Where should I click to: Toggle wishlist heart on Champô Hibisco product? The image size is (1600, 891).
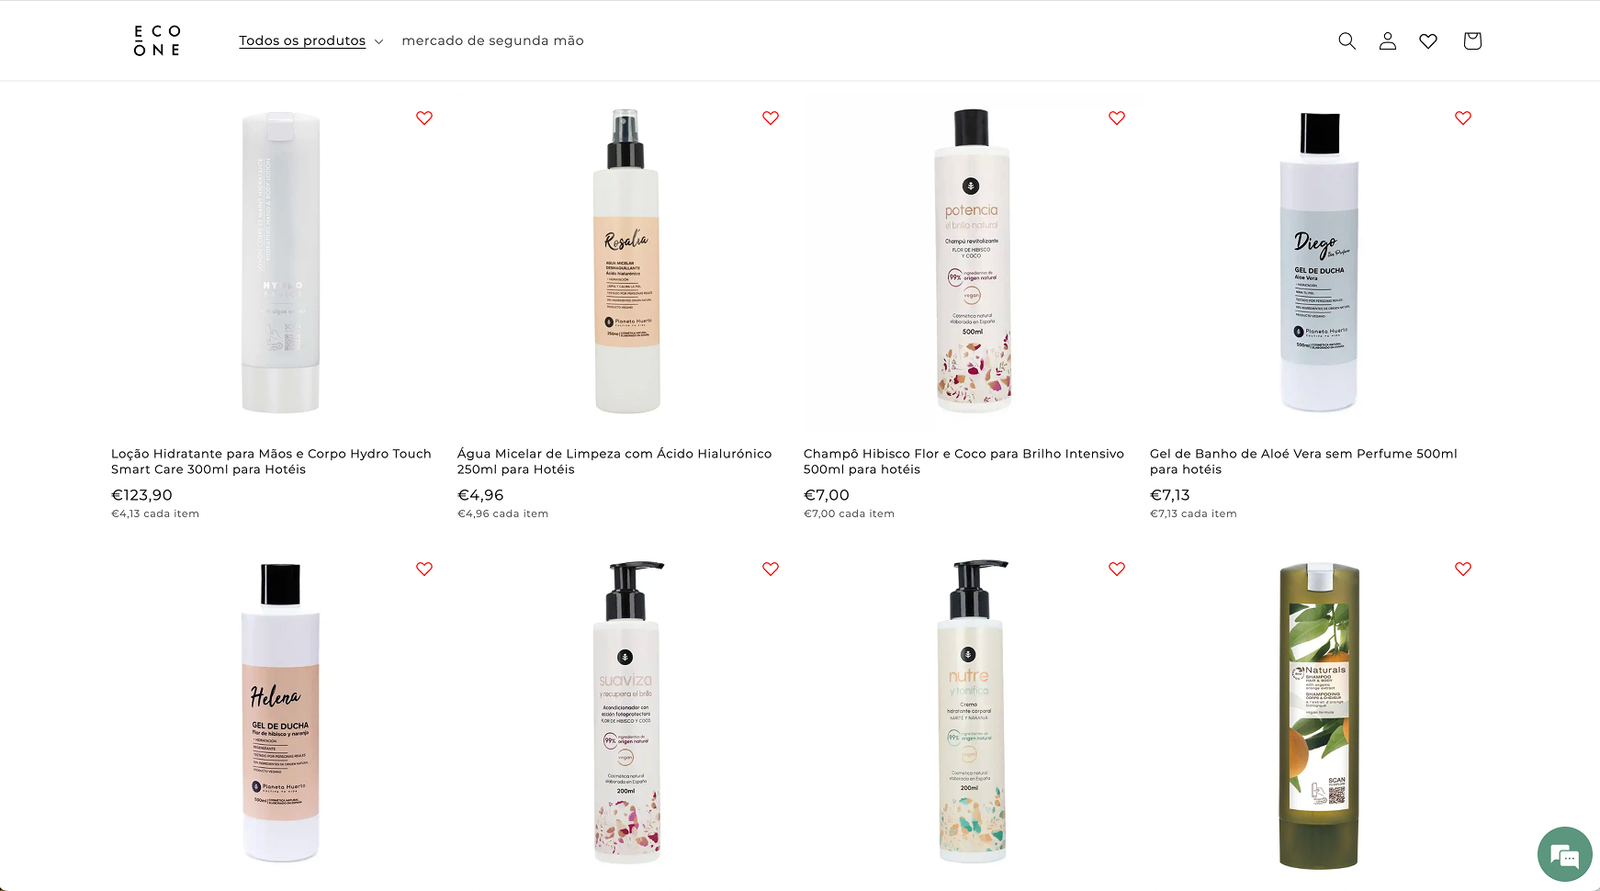point(1117,118)
